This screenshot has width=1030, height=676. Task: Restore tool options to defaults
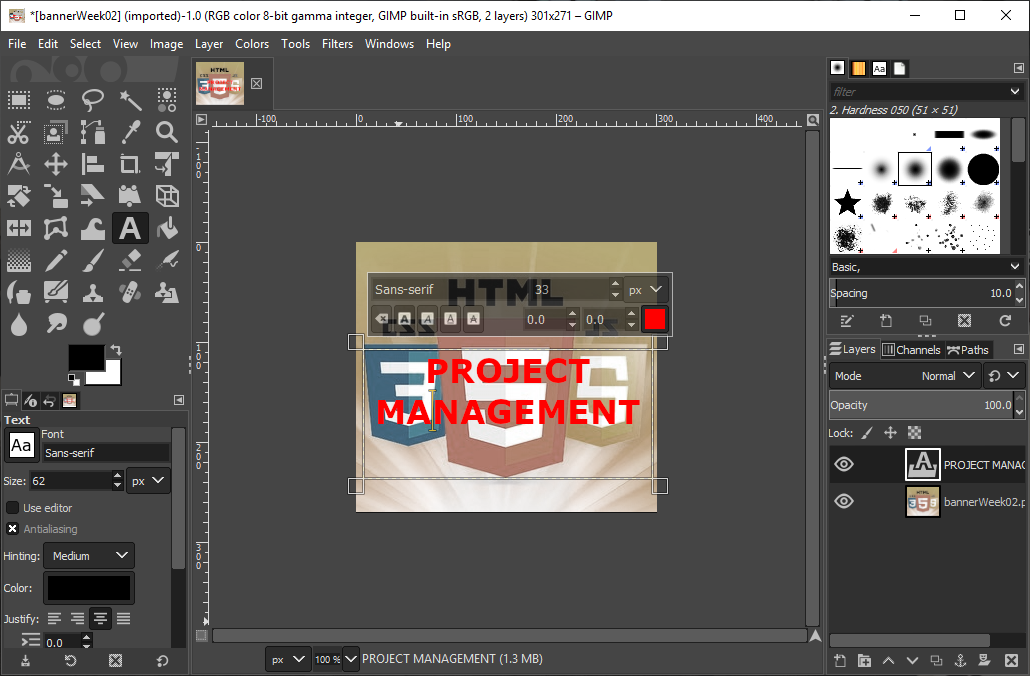[x=162, y=660]
